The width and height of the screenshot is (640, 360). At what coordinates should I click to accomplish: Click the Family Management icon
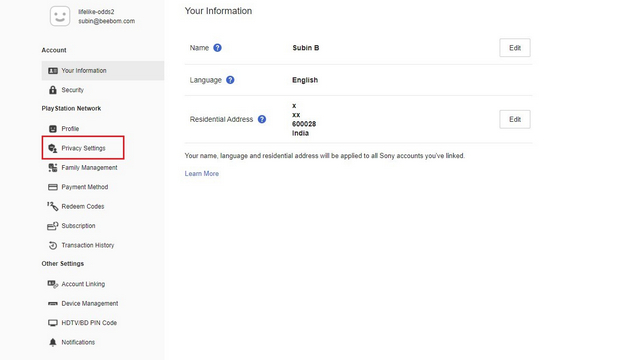[53, 167]
